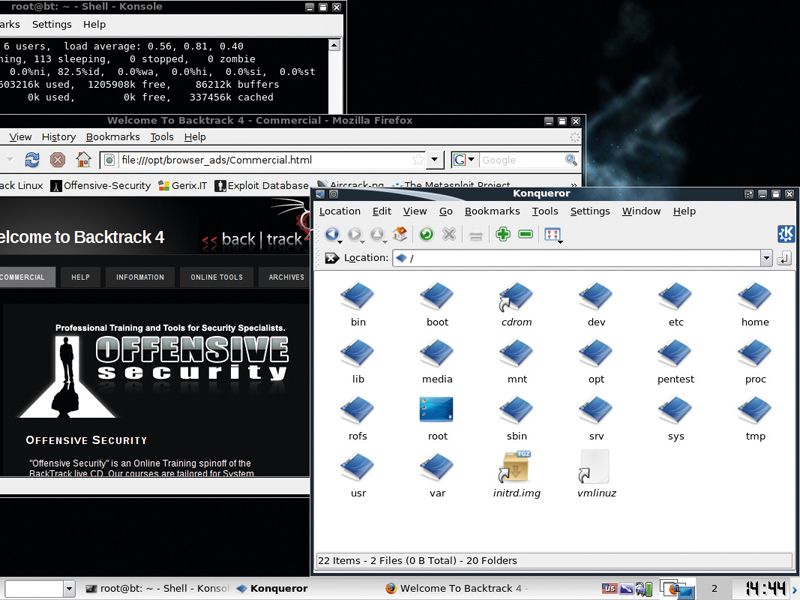Image resolution: width=800 pixels, height=600 pixels.
Task: Navigate up a directory in Konqueror
Action: point(377,234)
